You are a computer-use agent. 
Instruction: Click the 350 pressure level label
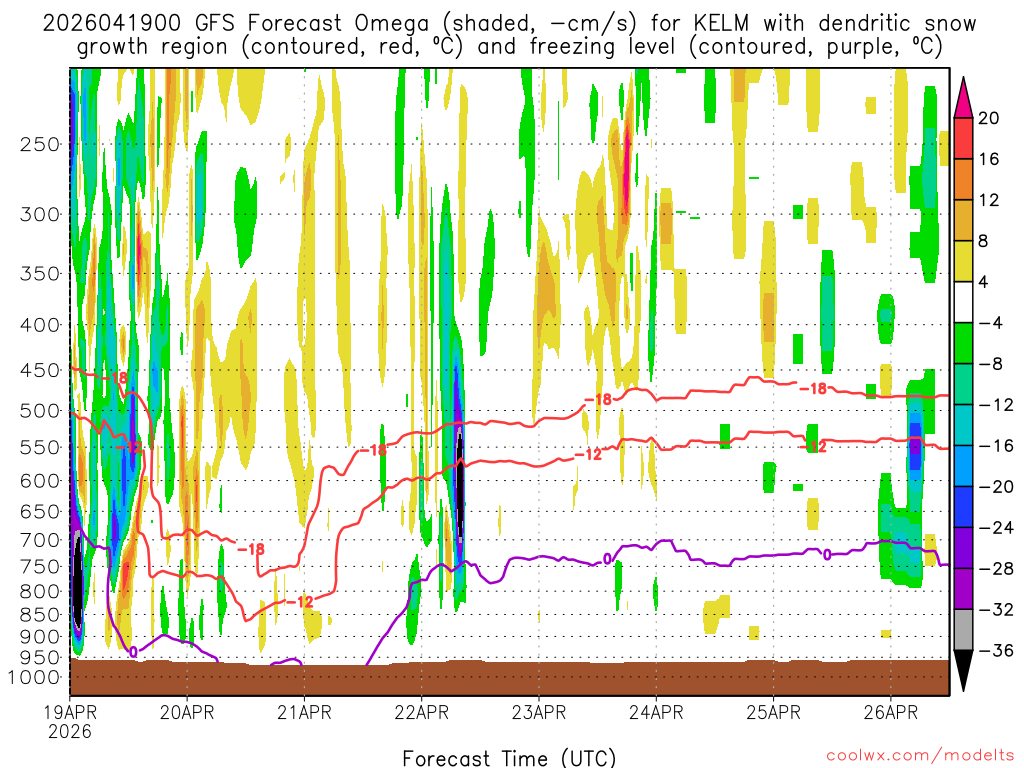pyautogui.click(x=40, y=274)
